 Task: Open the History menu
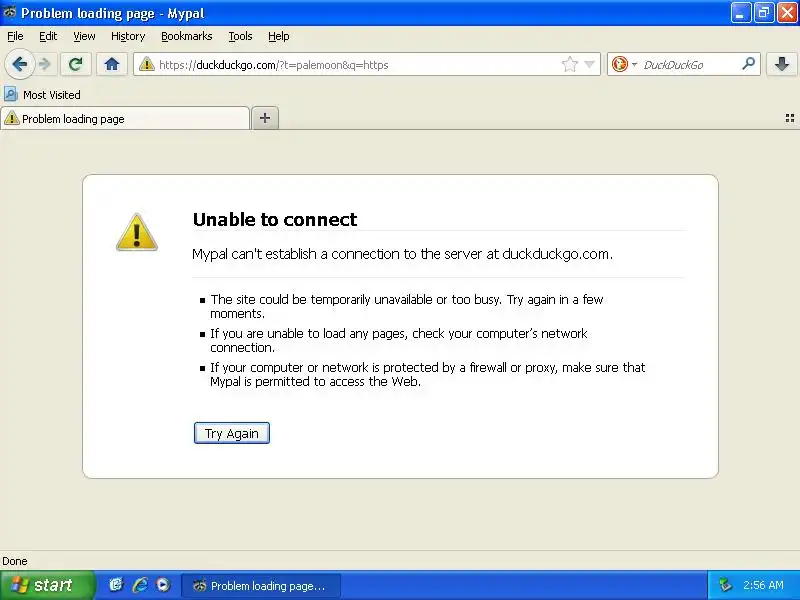click(x=128, y=36)
